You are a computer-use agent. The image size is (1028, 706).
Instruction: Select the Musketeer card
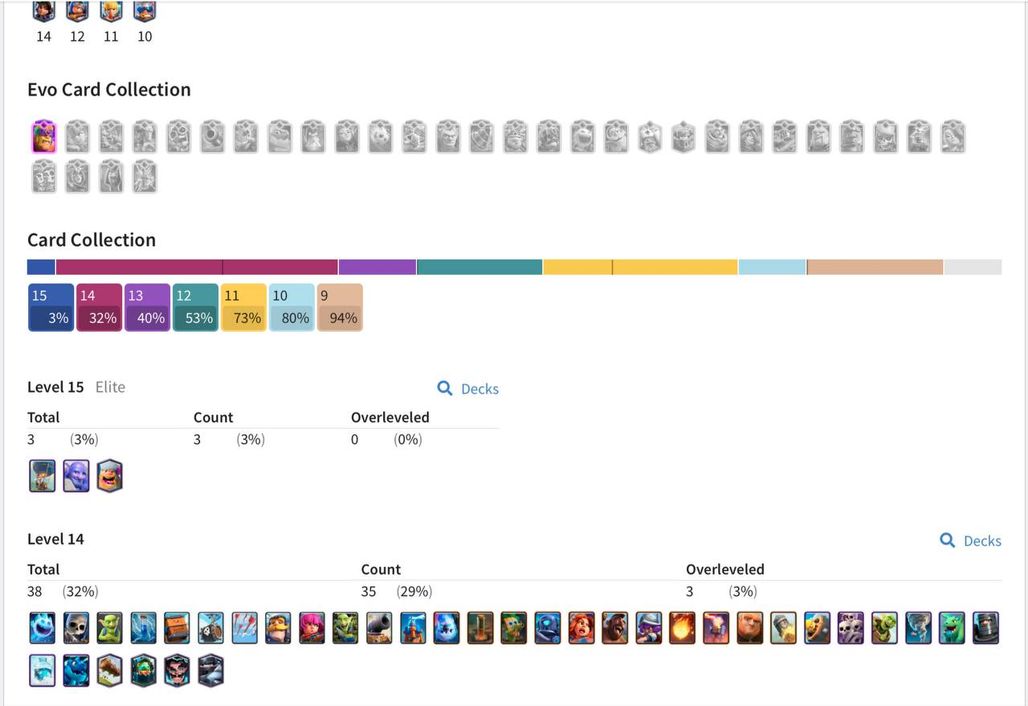[x=648, y=627]
